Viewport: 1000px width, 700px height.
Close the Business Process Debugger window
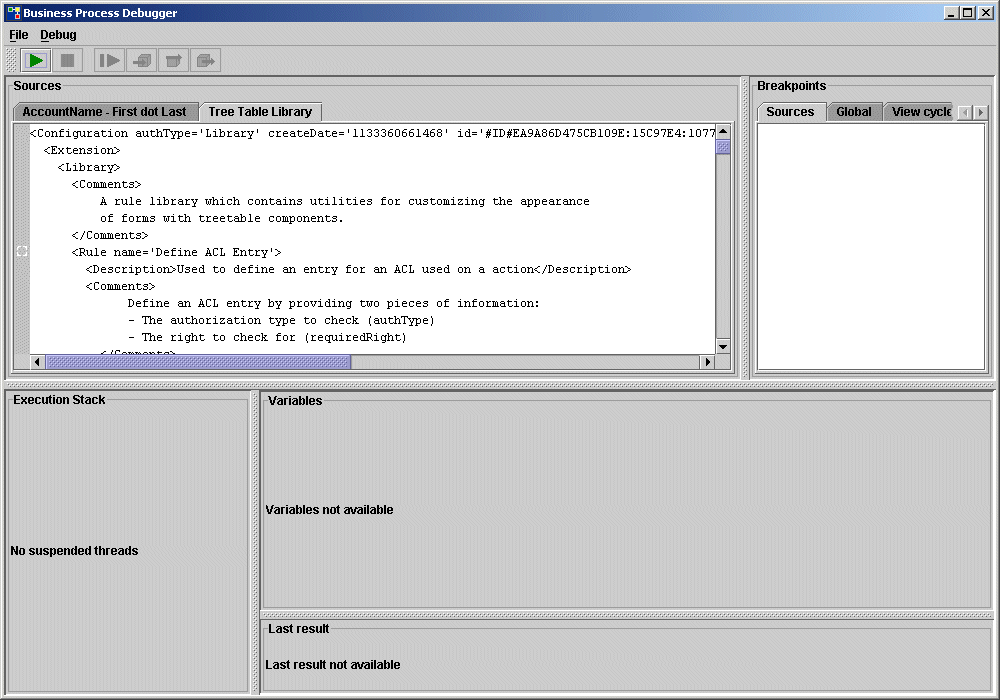985,12
